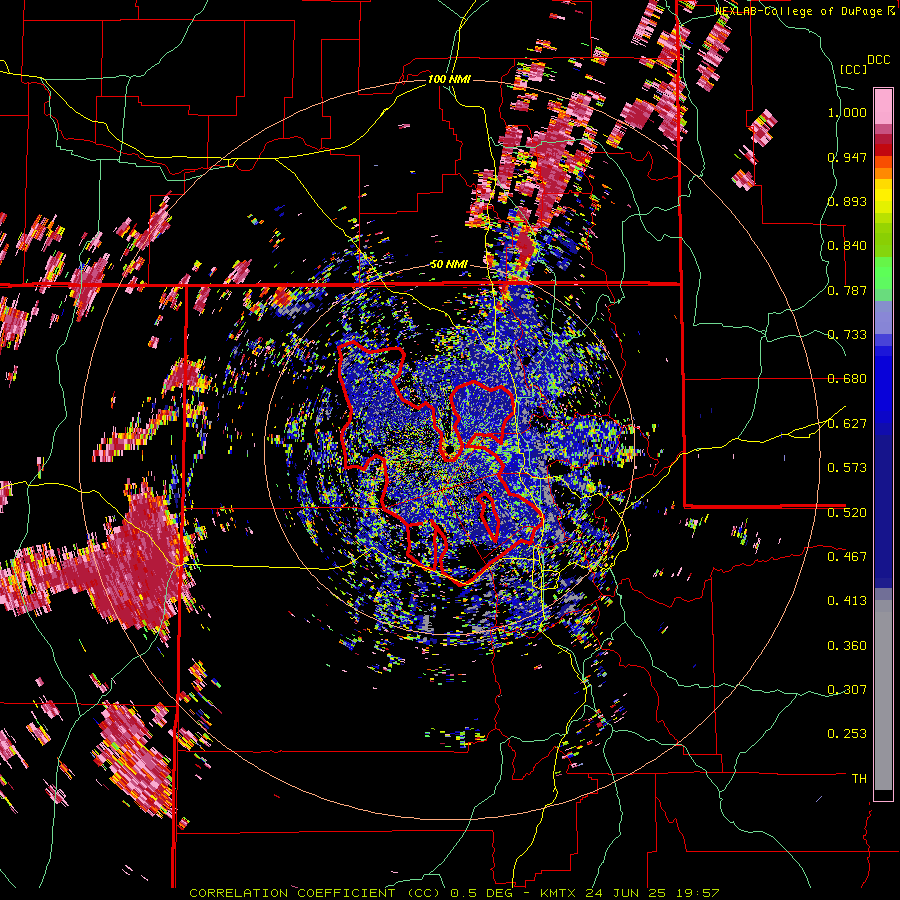Select the 0.787 scale value
The height and width of the screenshot is (900, 900).
coord(847,290)
